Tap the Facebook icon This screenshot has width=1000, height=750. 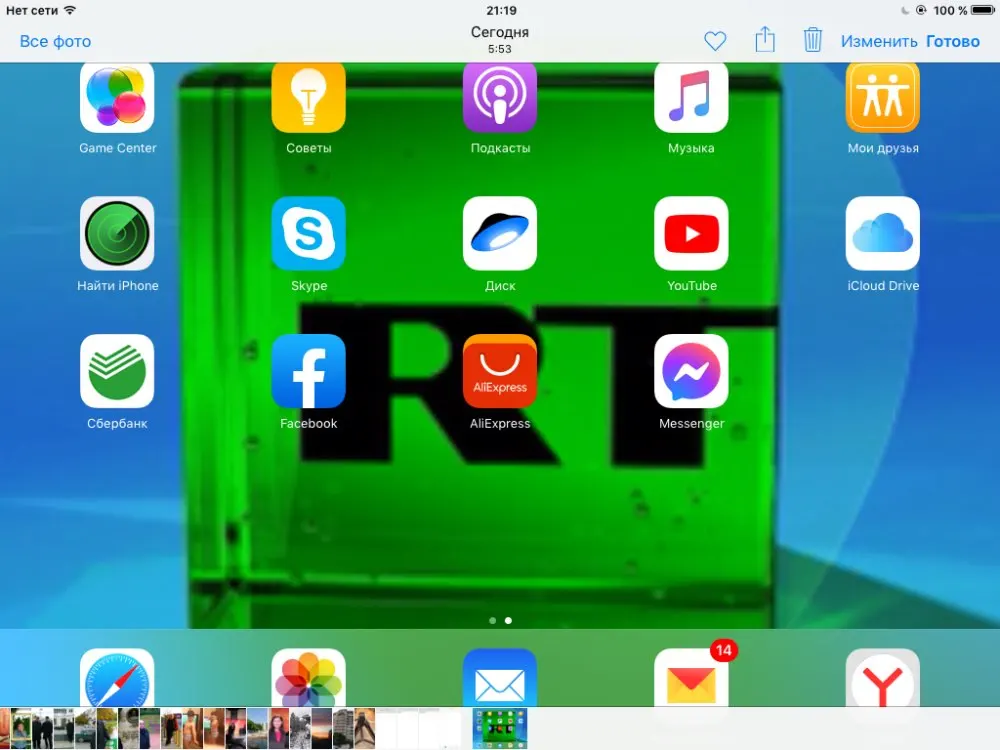309,371
